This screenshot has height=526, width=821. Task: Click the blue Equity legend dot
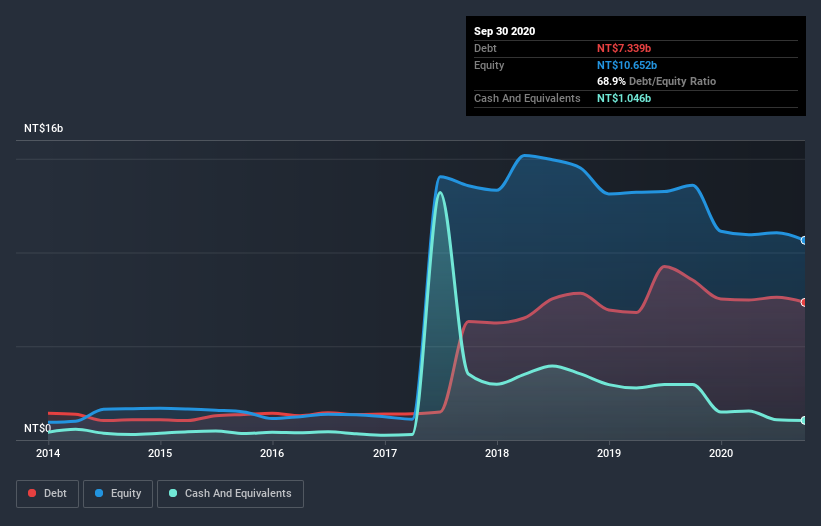click(x=99, y=493)
